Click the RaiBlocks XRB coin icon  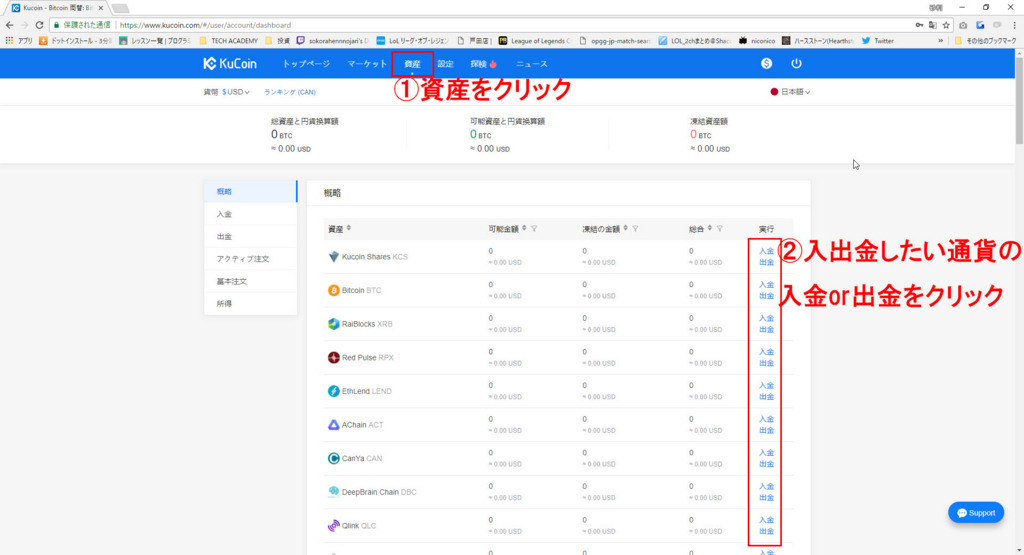click(x=334, y=324)
